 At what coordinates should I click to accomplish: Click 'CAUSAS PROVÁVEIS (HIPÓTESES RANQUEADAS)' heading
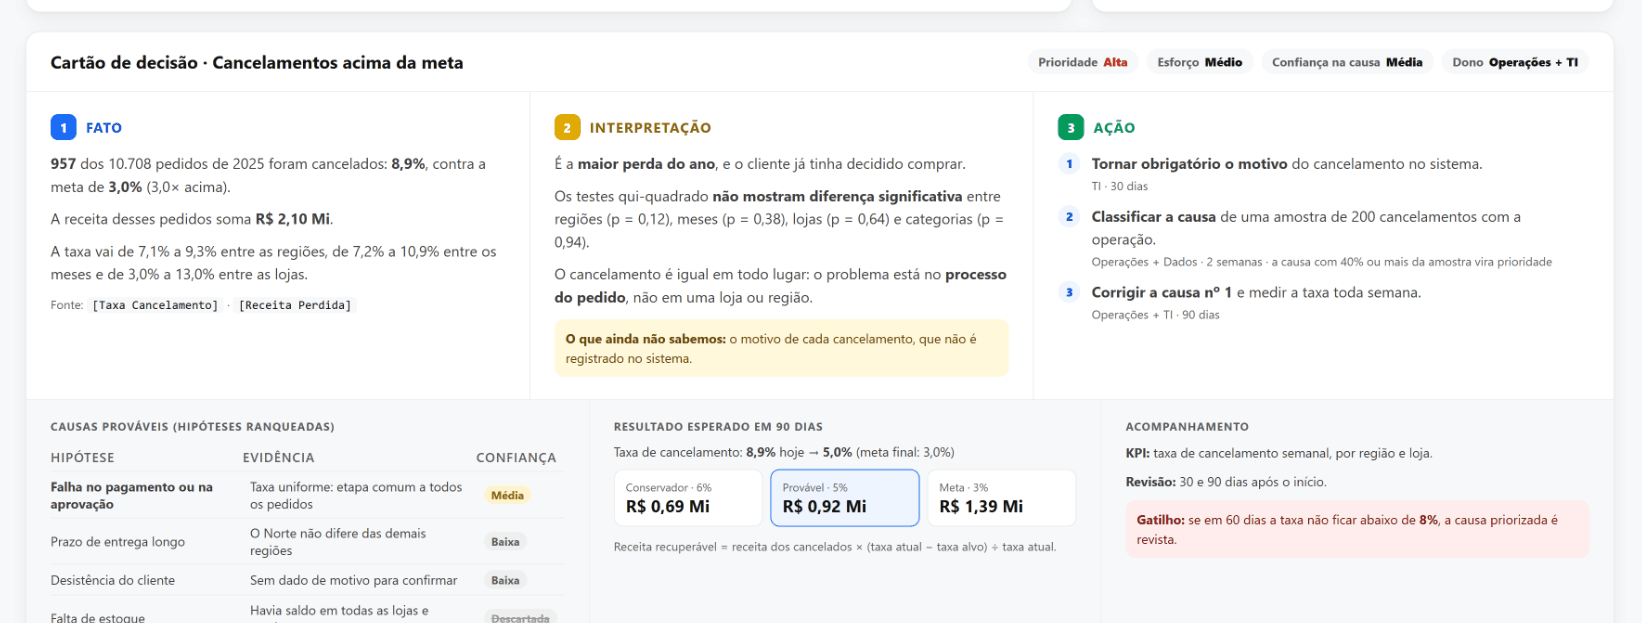(193, 427)
